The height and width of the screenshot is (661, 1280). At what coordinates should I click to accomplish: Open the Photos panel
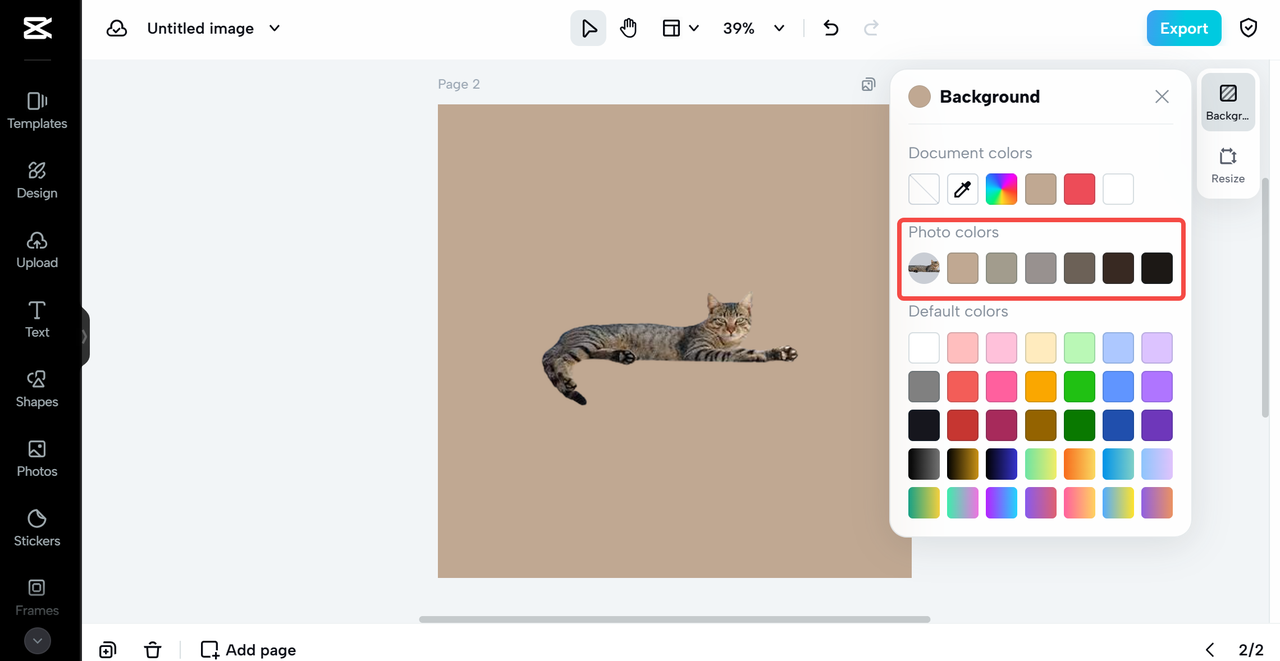37,459
